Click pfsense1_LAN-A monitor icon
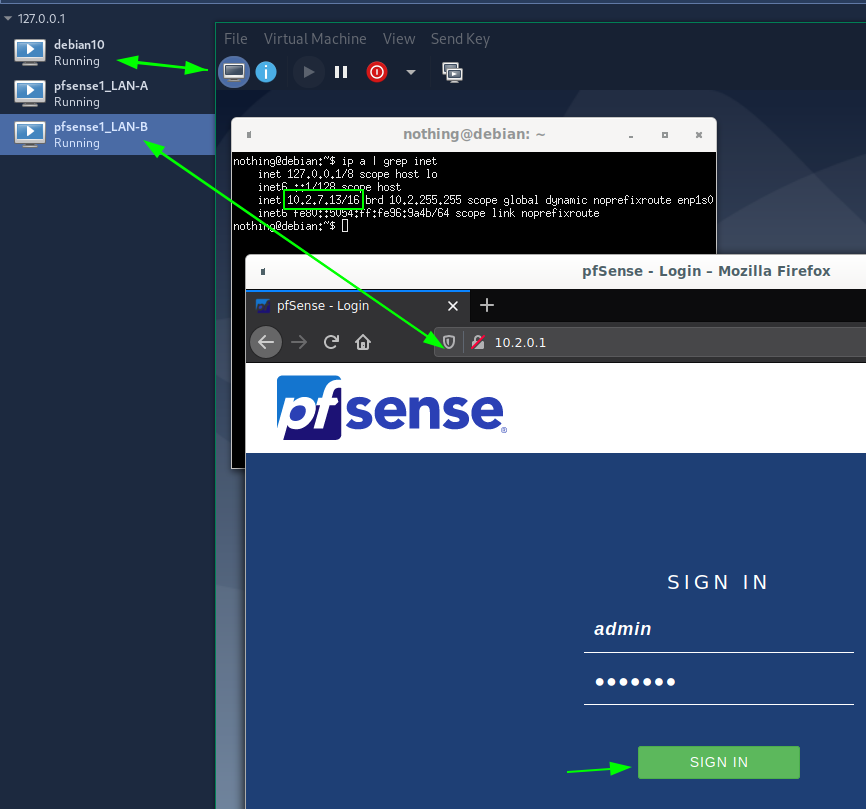Viewport: 866px width, 809px height. click(x=30, y=94)
